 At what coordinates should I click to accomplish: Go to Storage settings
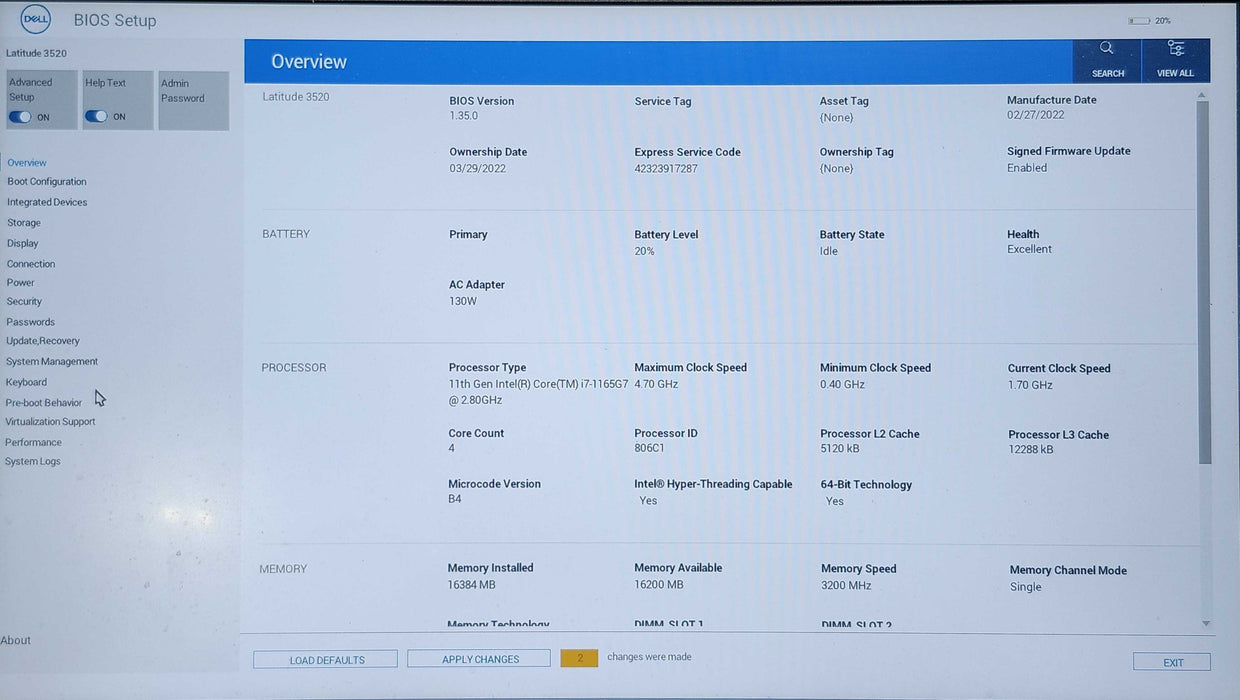point(24,223)
